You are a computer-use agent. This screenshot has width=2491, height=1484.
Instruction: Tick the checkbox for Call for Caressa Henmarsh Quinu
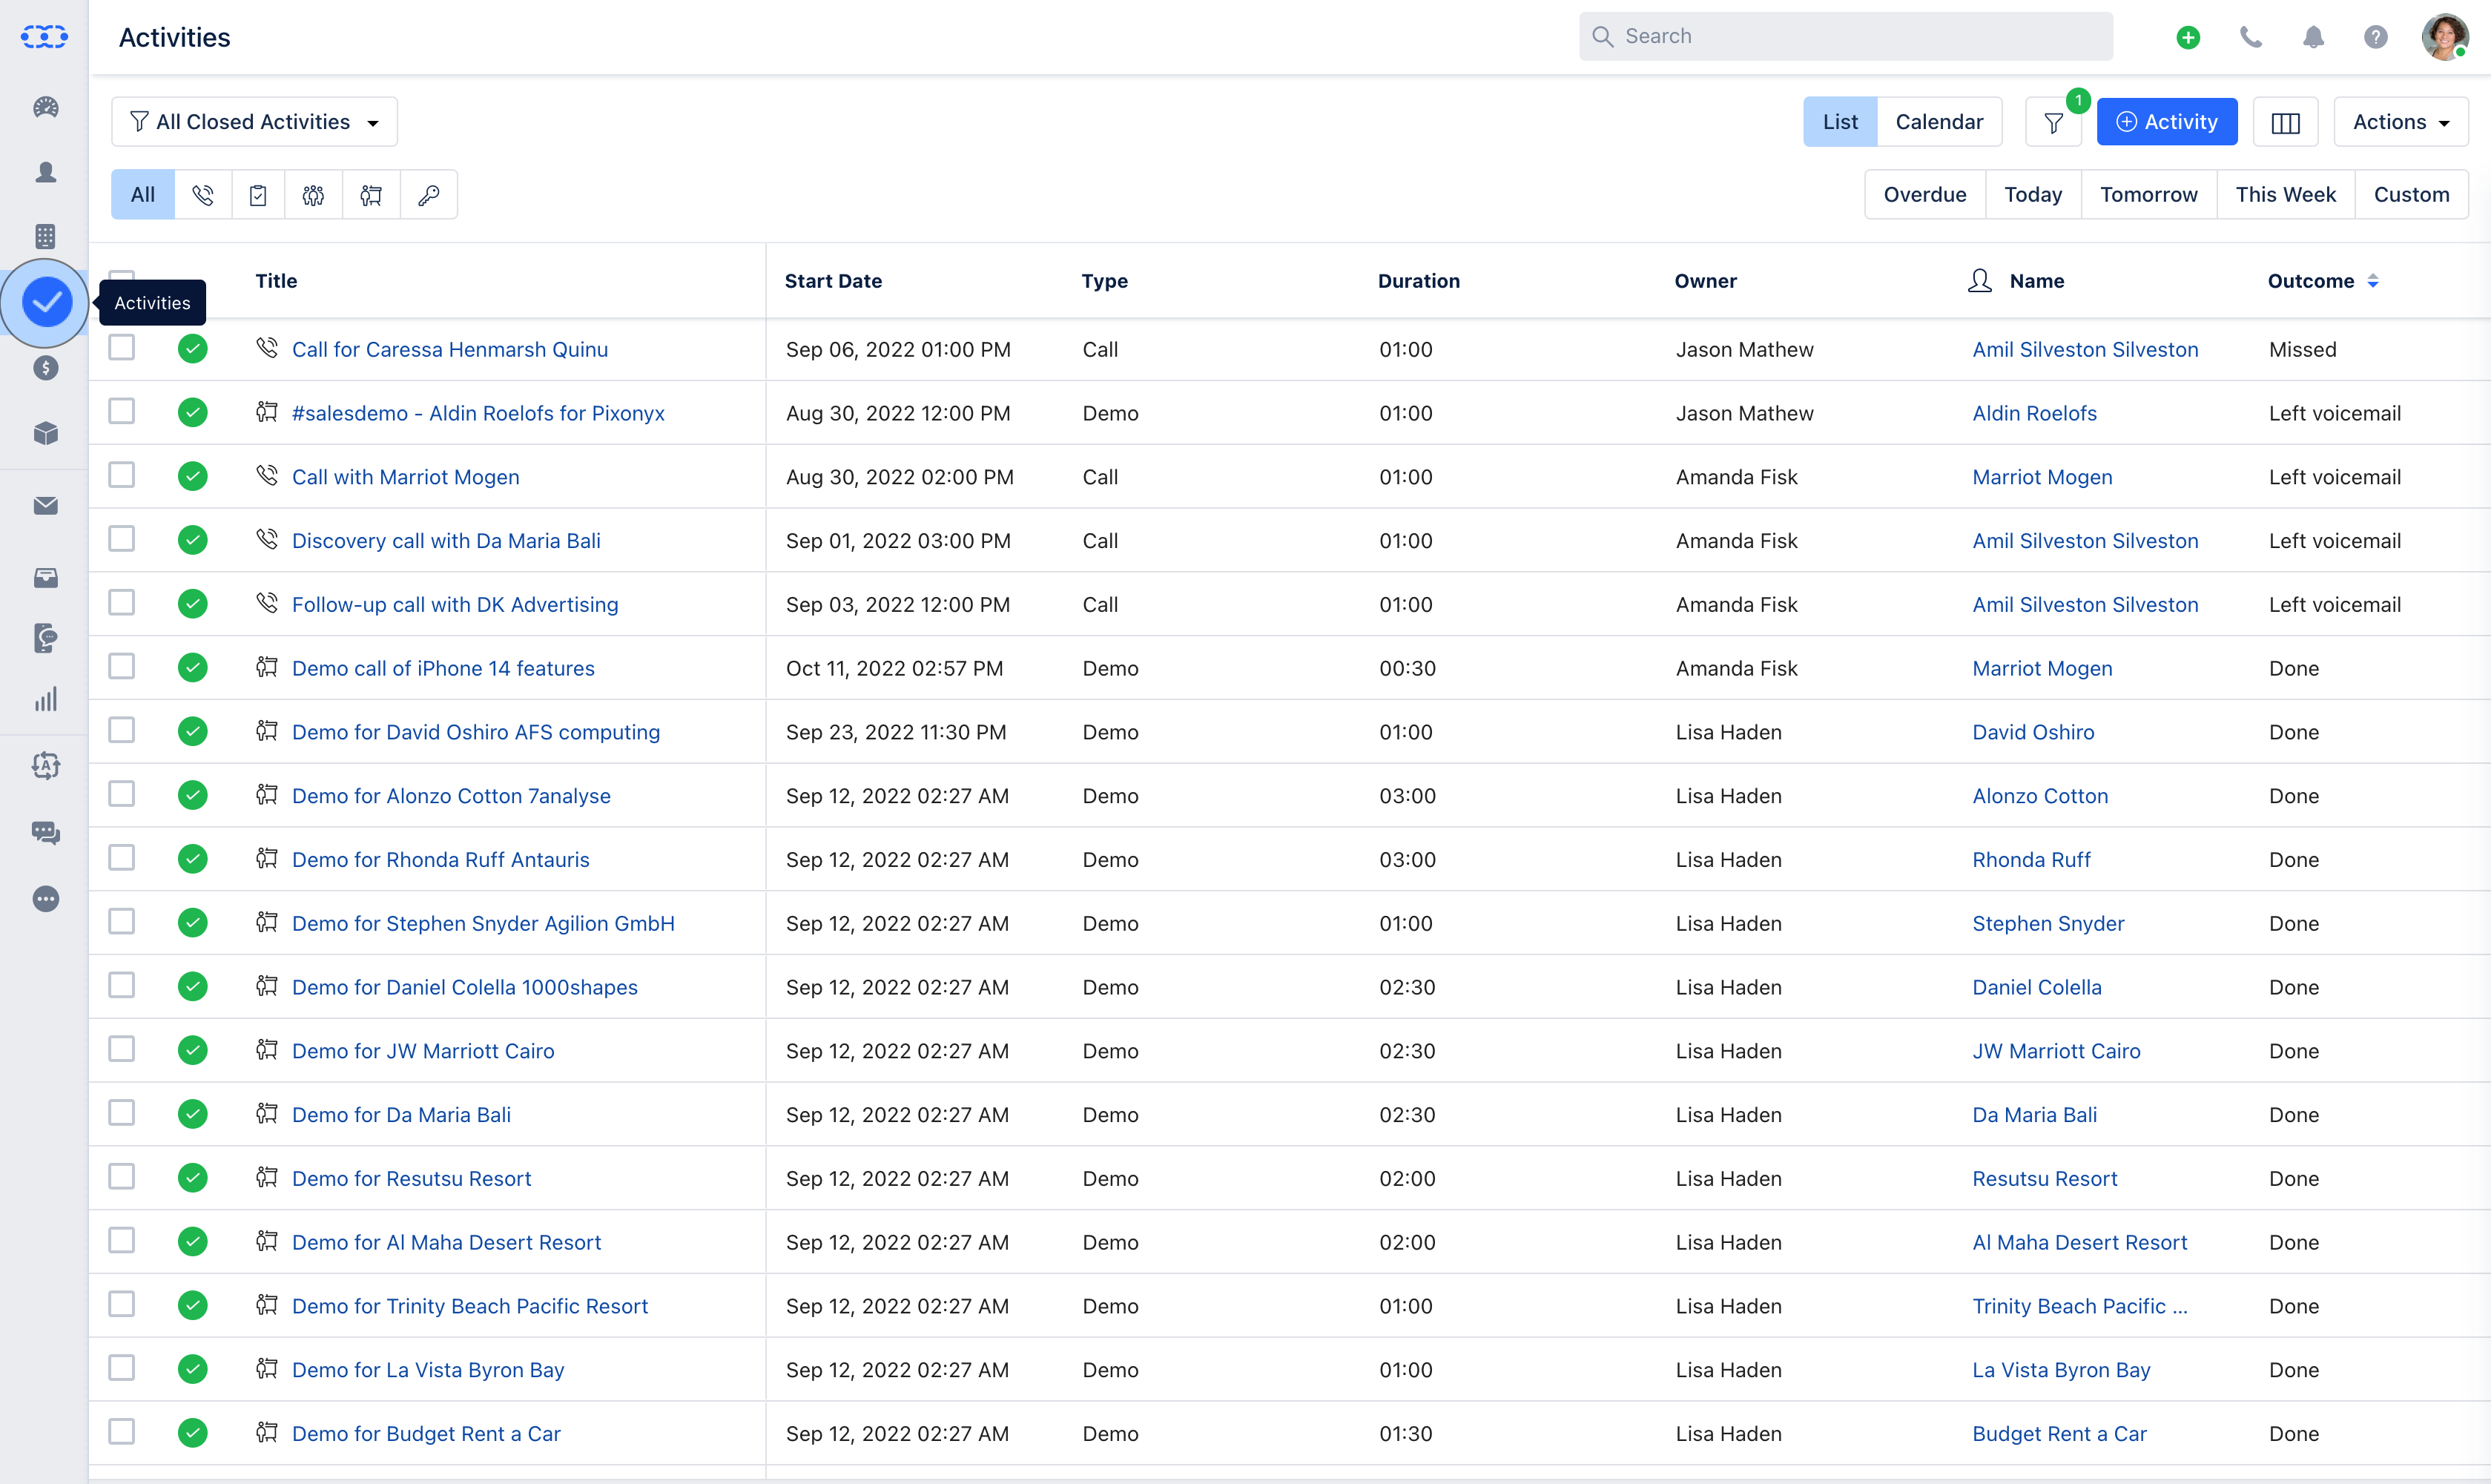click(x=122, y=347)
